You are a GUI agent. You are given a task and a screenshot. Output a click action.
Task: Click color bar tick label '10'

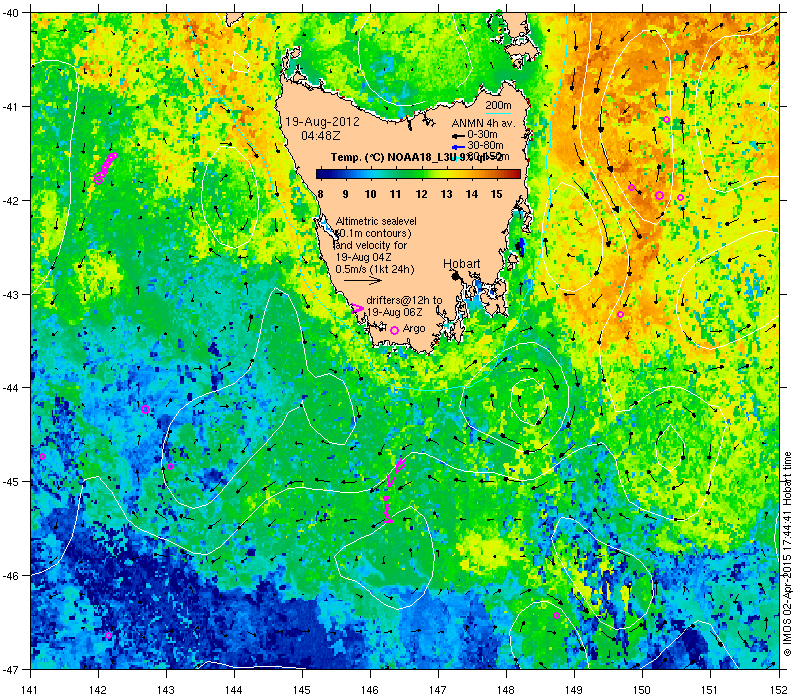point(370,194)
